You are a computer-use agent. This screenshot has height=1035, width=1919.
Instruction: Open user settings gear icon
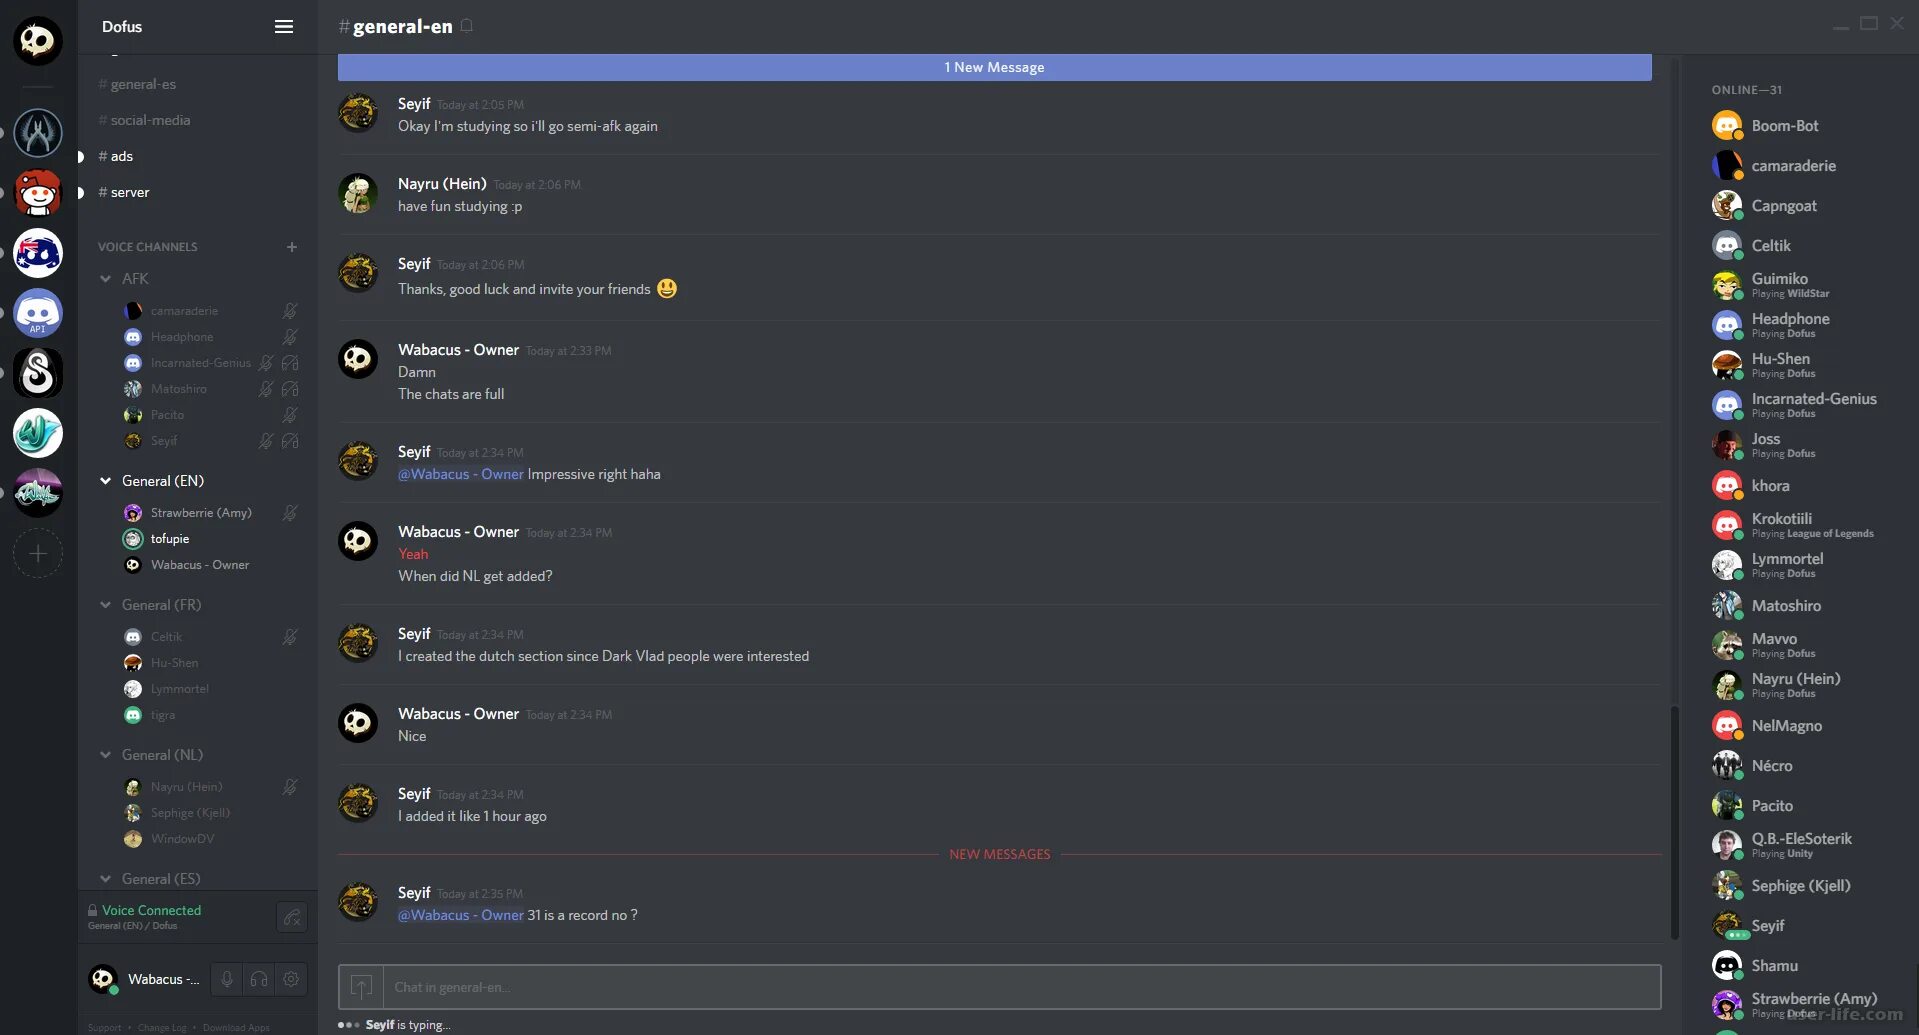291,979
